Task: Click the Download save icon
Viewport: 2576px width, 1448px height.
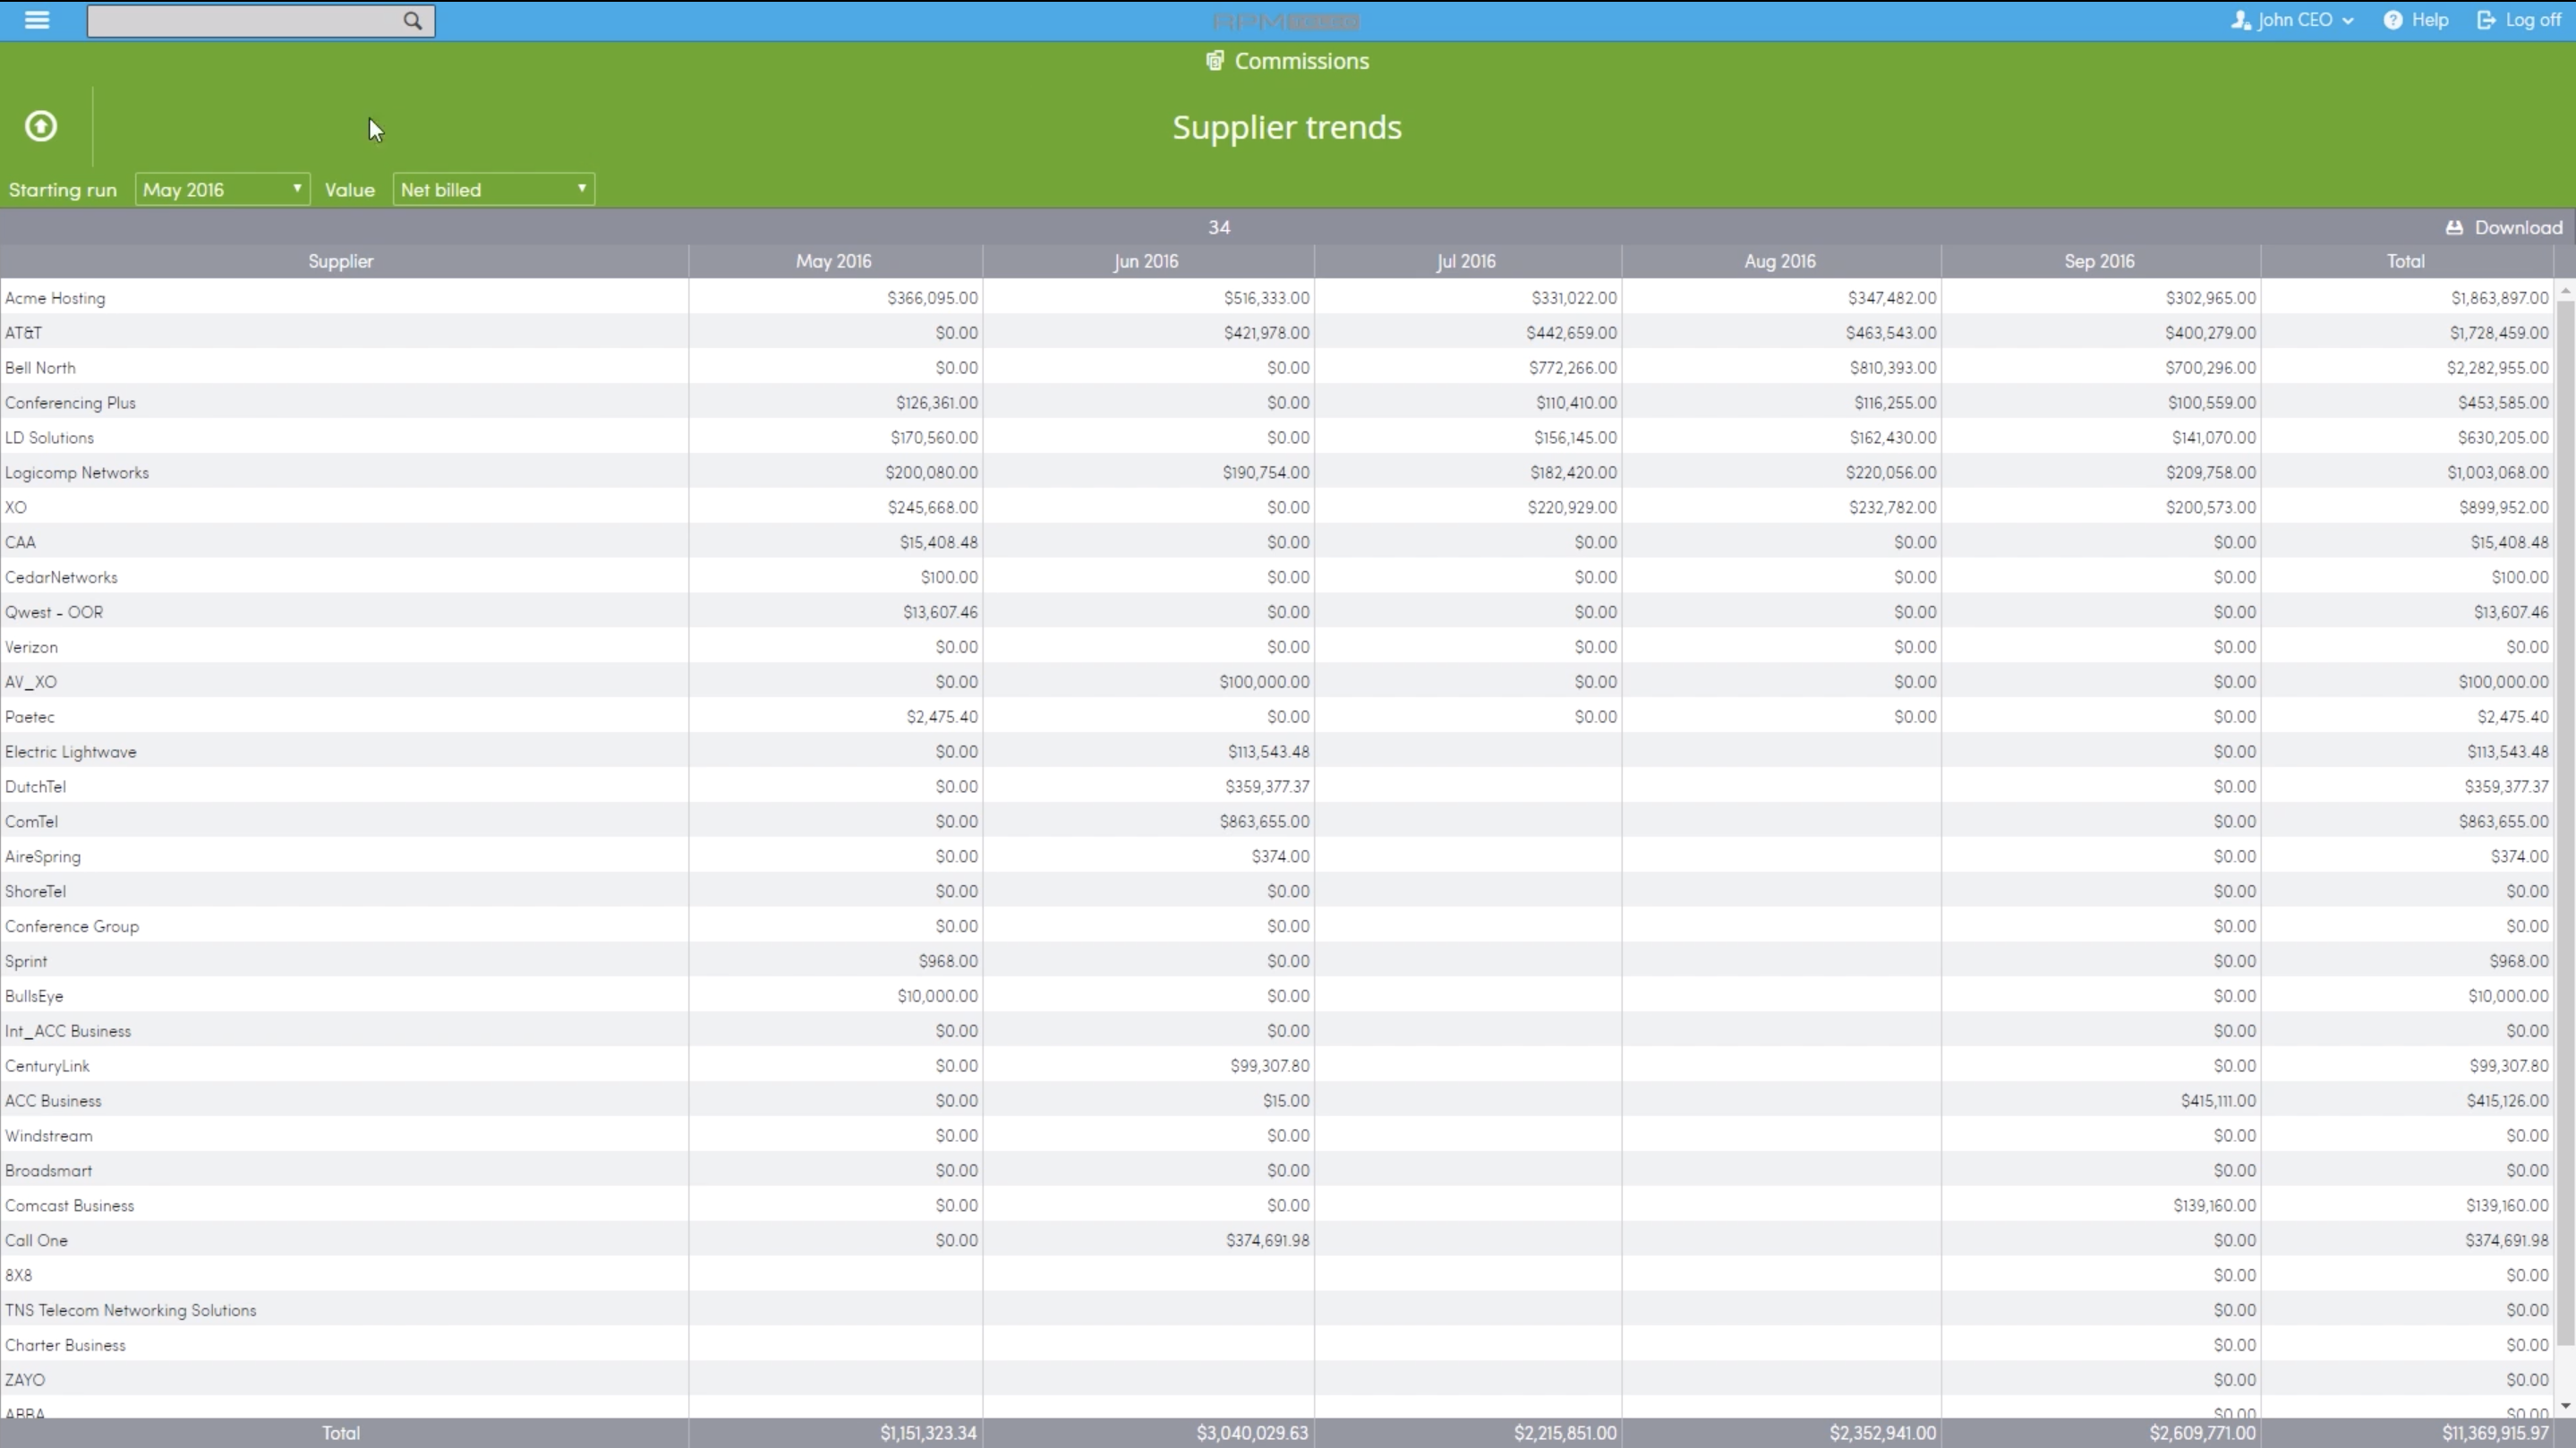Action: pos(2455,227)
